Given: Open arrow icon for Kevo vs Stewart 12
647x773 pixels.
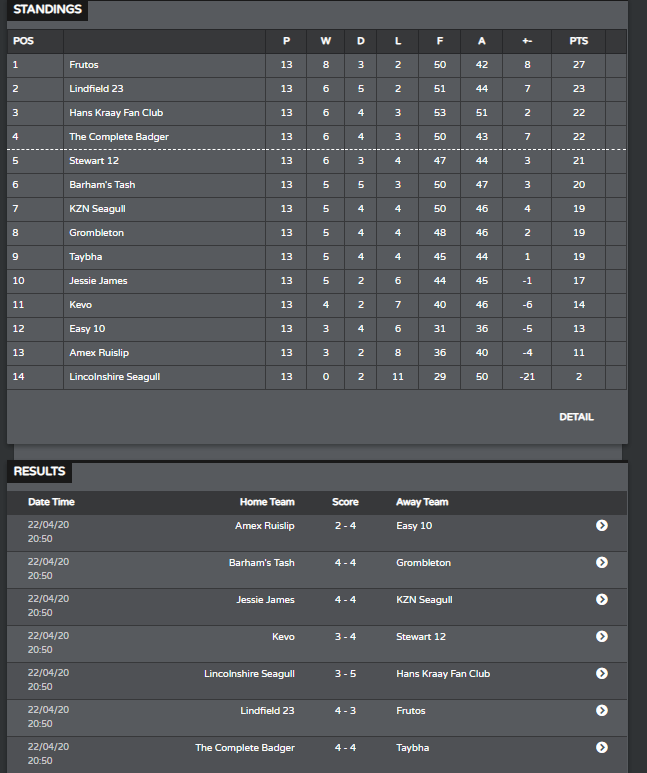Looking at the screenshot, I should pyautogui.click(x=602, y=636).
